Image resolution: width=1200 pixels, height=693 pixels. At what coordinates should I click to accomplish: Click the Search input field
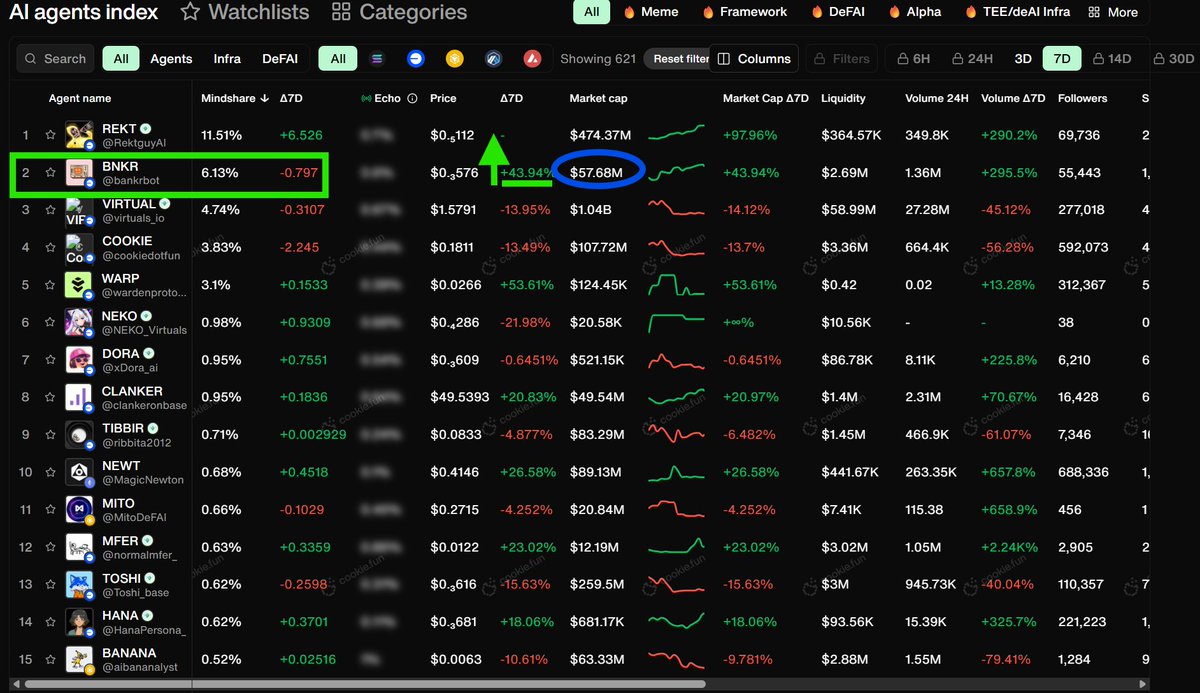click(56, 58)
